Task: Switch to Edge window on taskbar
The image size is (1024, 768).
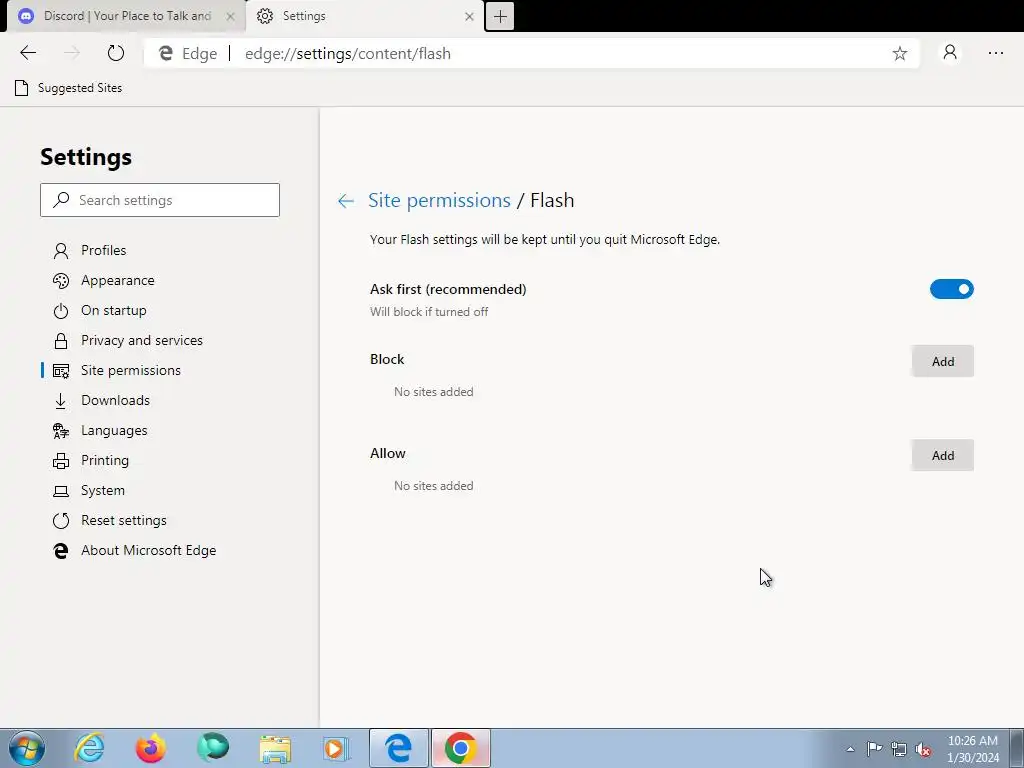Action: (398, 748)
